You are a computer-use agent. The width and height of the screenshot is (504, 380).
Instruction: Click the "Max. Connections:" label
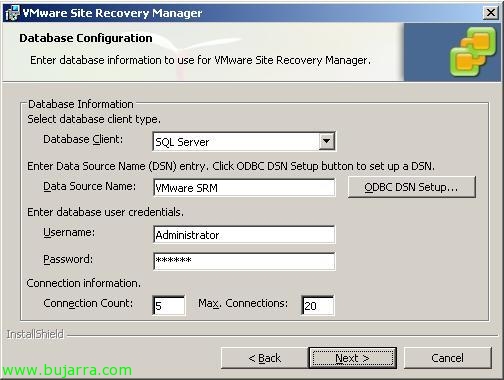(243, 303)
